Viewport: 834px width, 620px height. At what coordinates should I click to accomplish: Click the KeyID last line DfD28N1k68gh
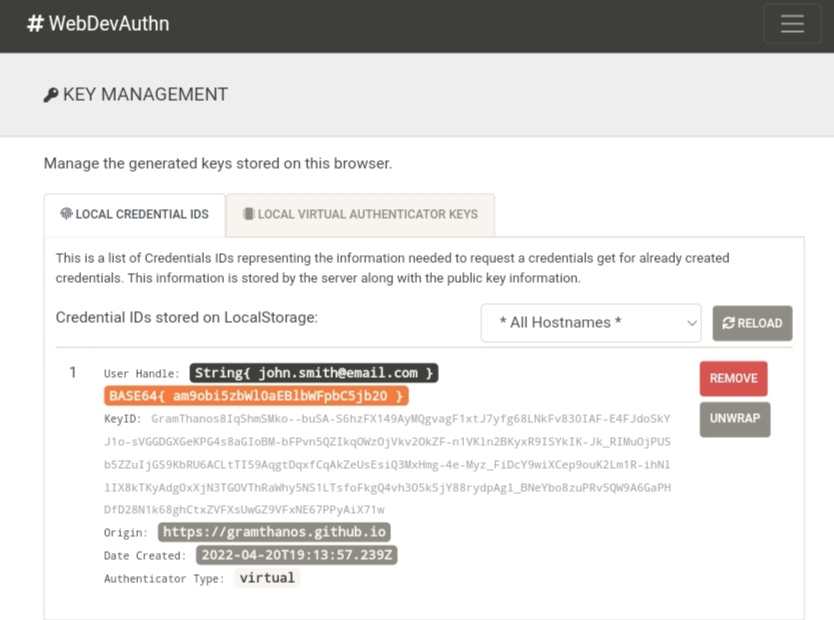[x=244, y=510]
